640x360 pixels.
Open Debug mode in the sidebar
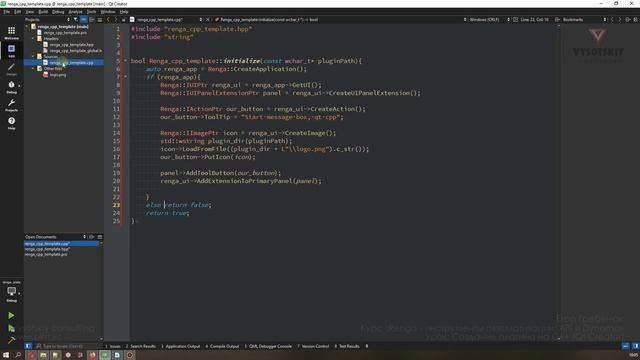[x=11, y=87]
